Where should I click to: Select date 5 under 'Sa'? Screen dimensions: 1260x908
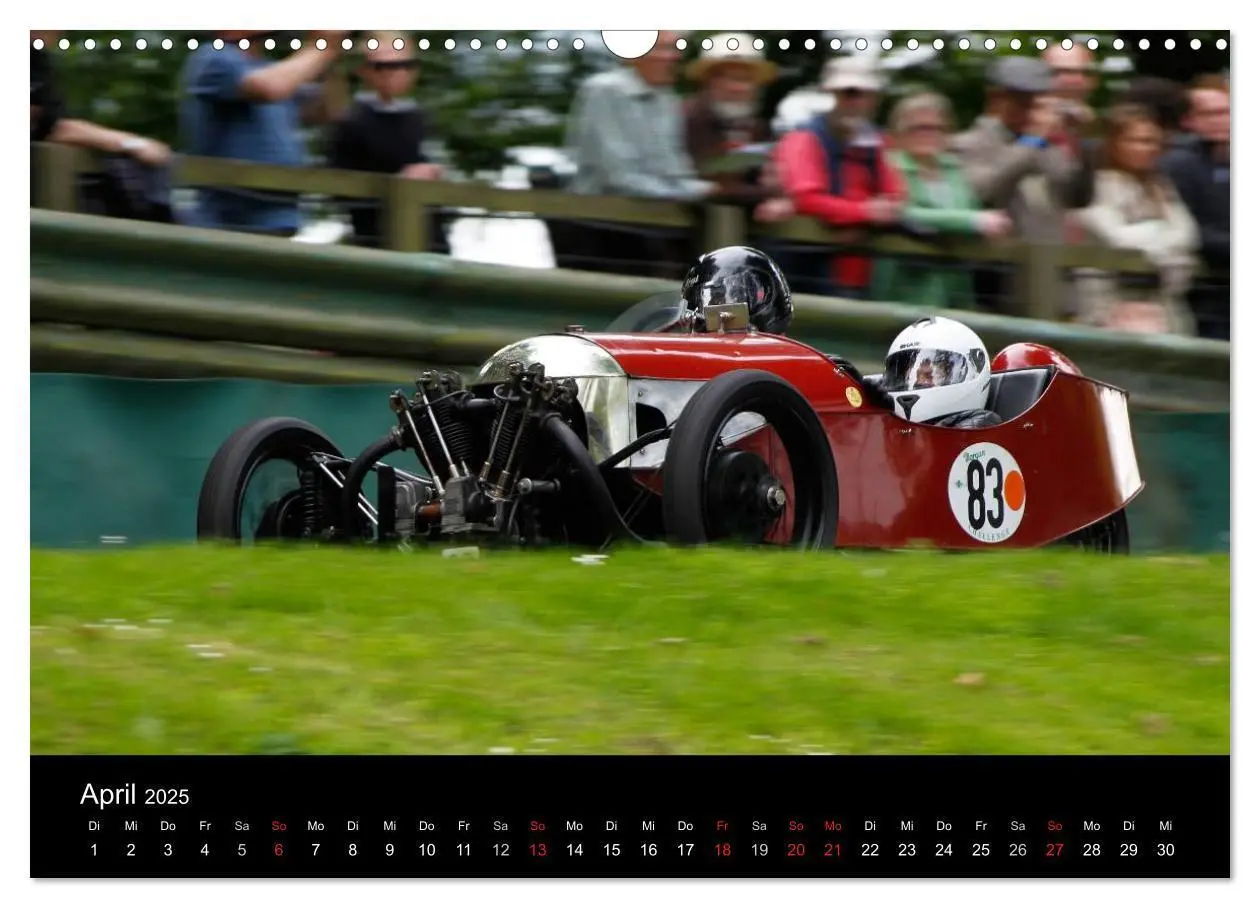tap(242, 850)
